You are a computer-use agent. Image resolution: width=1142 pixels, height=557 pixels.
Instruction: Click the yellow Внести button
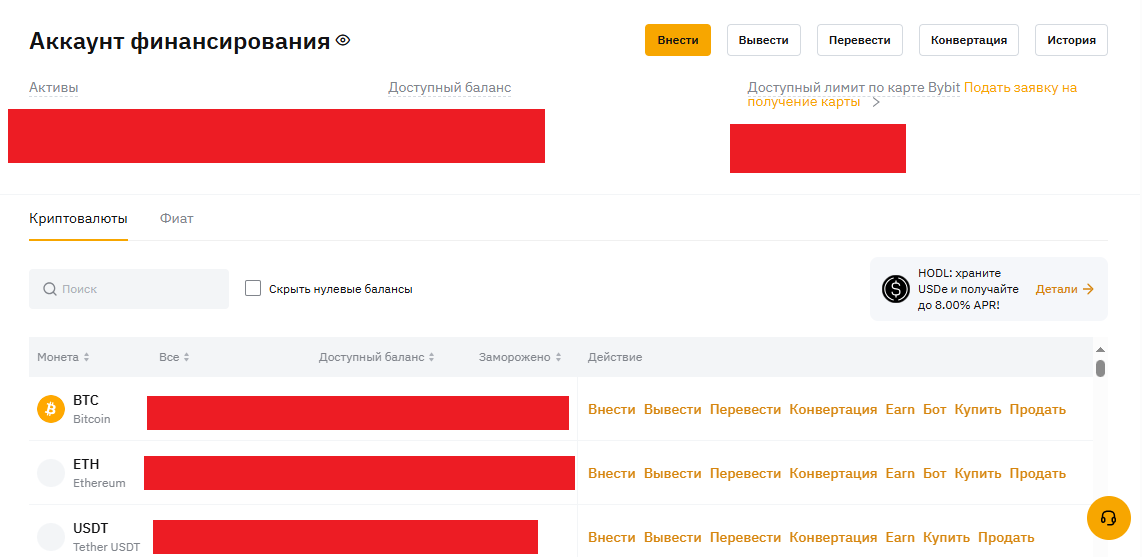click(677, 40)
